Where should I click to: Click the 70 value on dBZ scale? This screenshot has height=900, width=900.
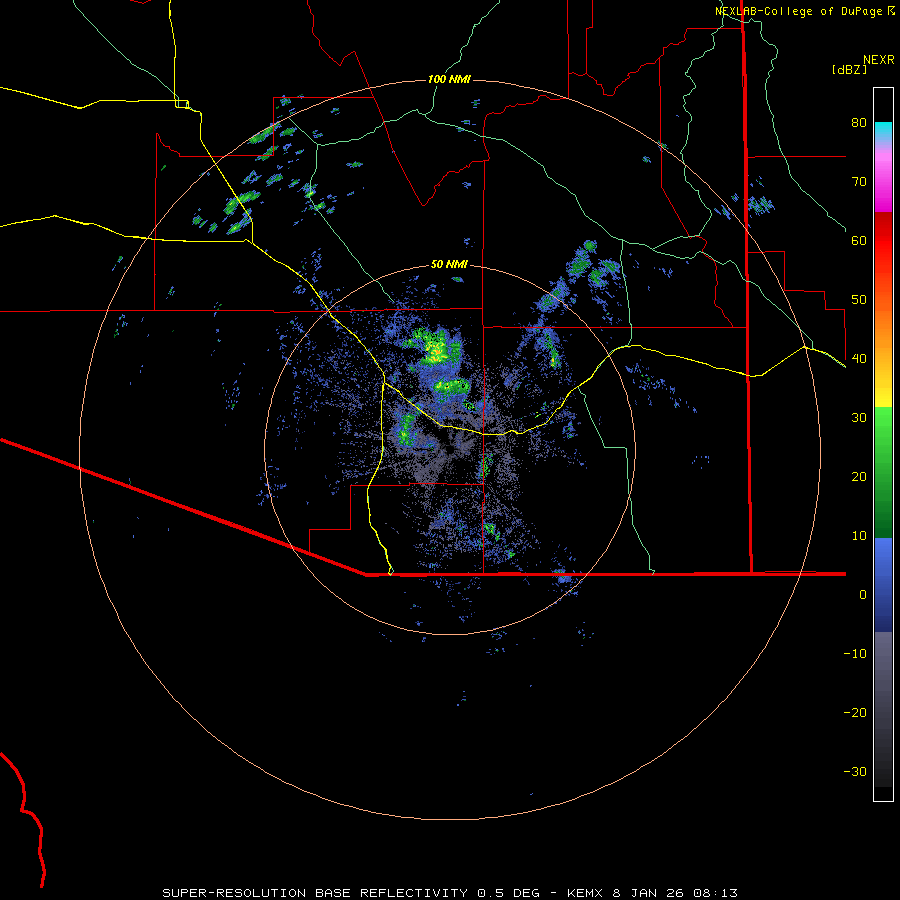pyautogui.click(x=859, y=182)
